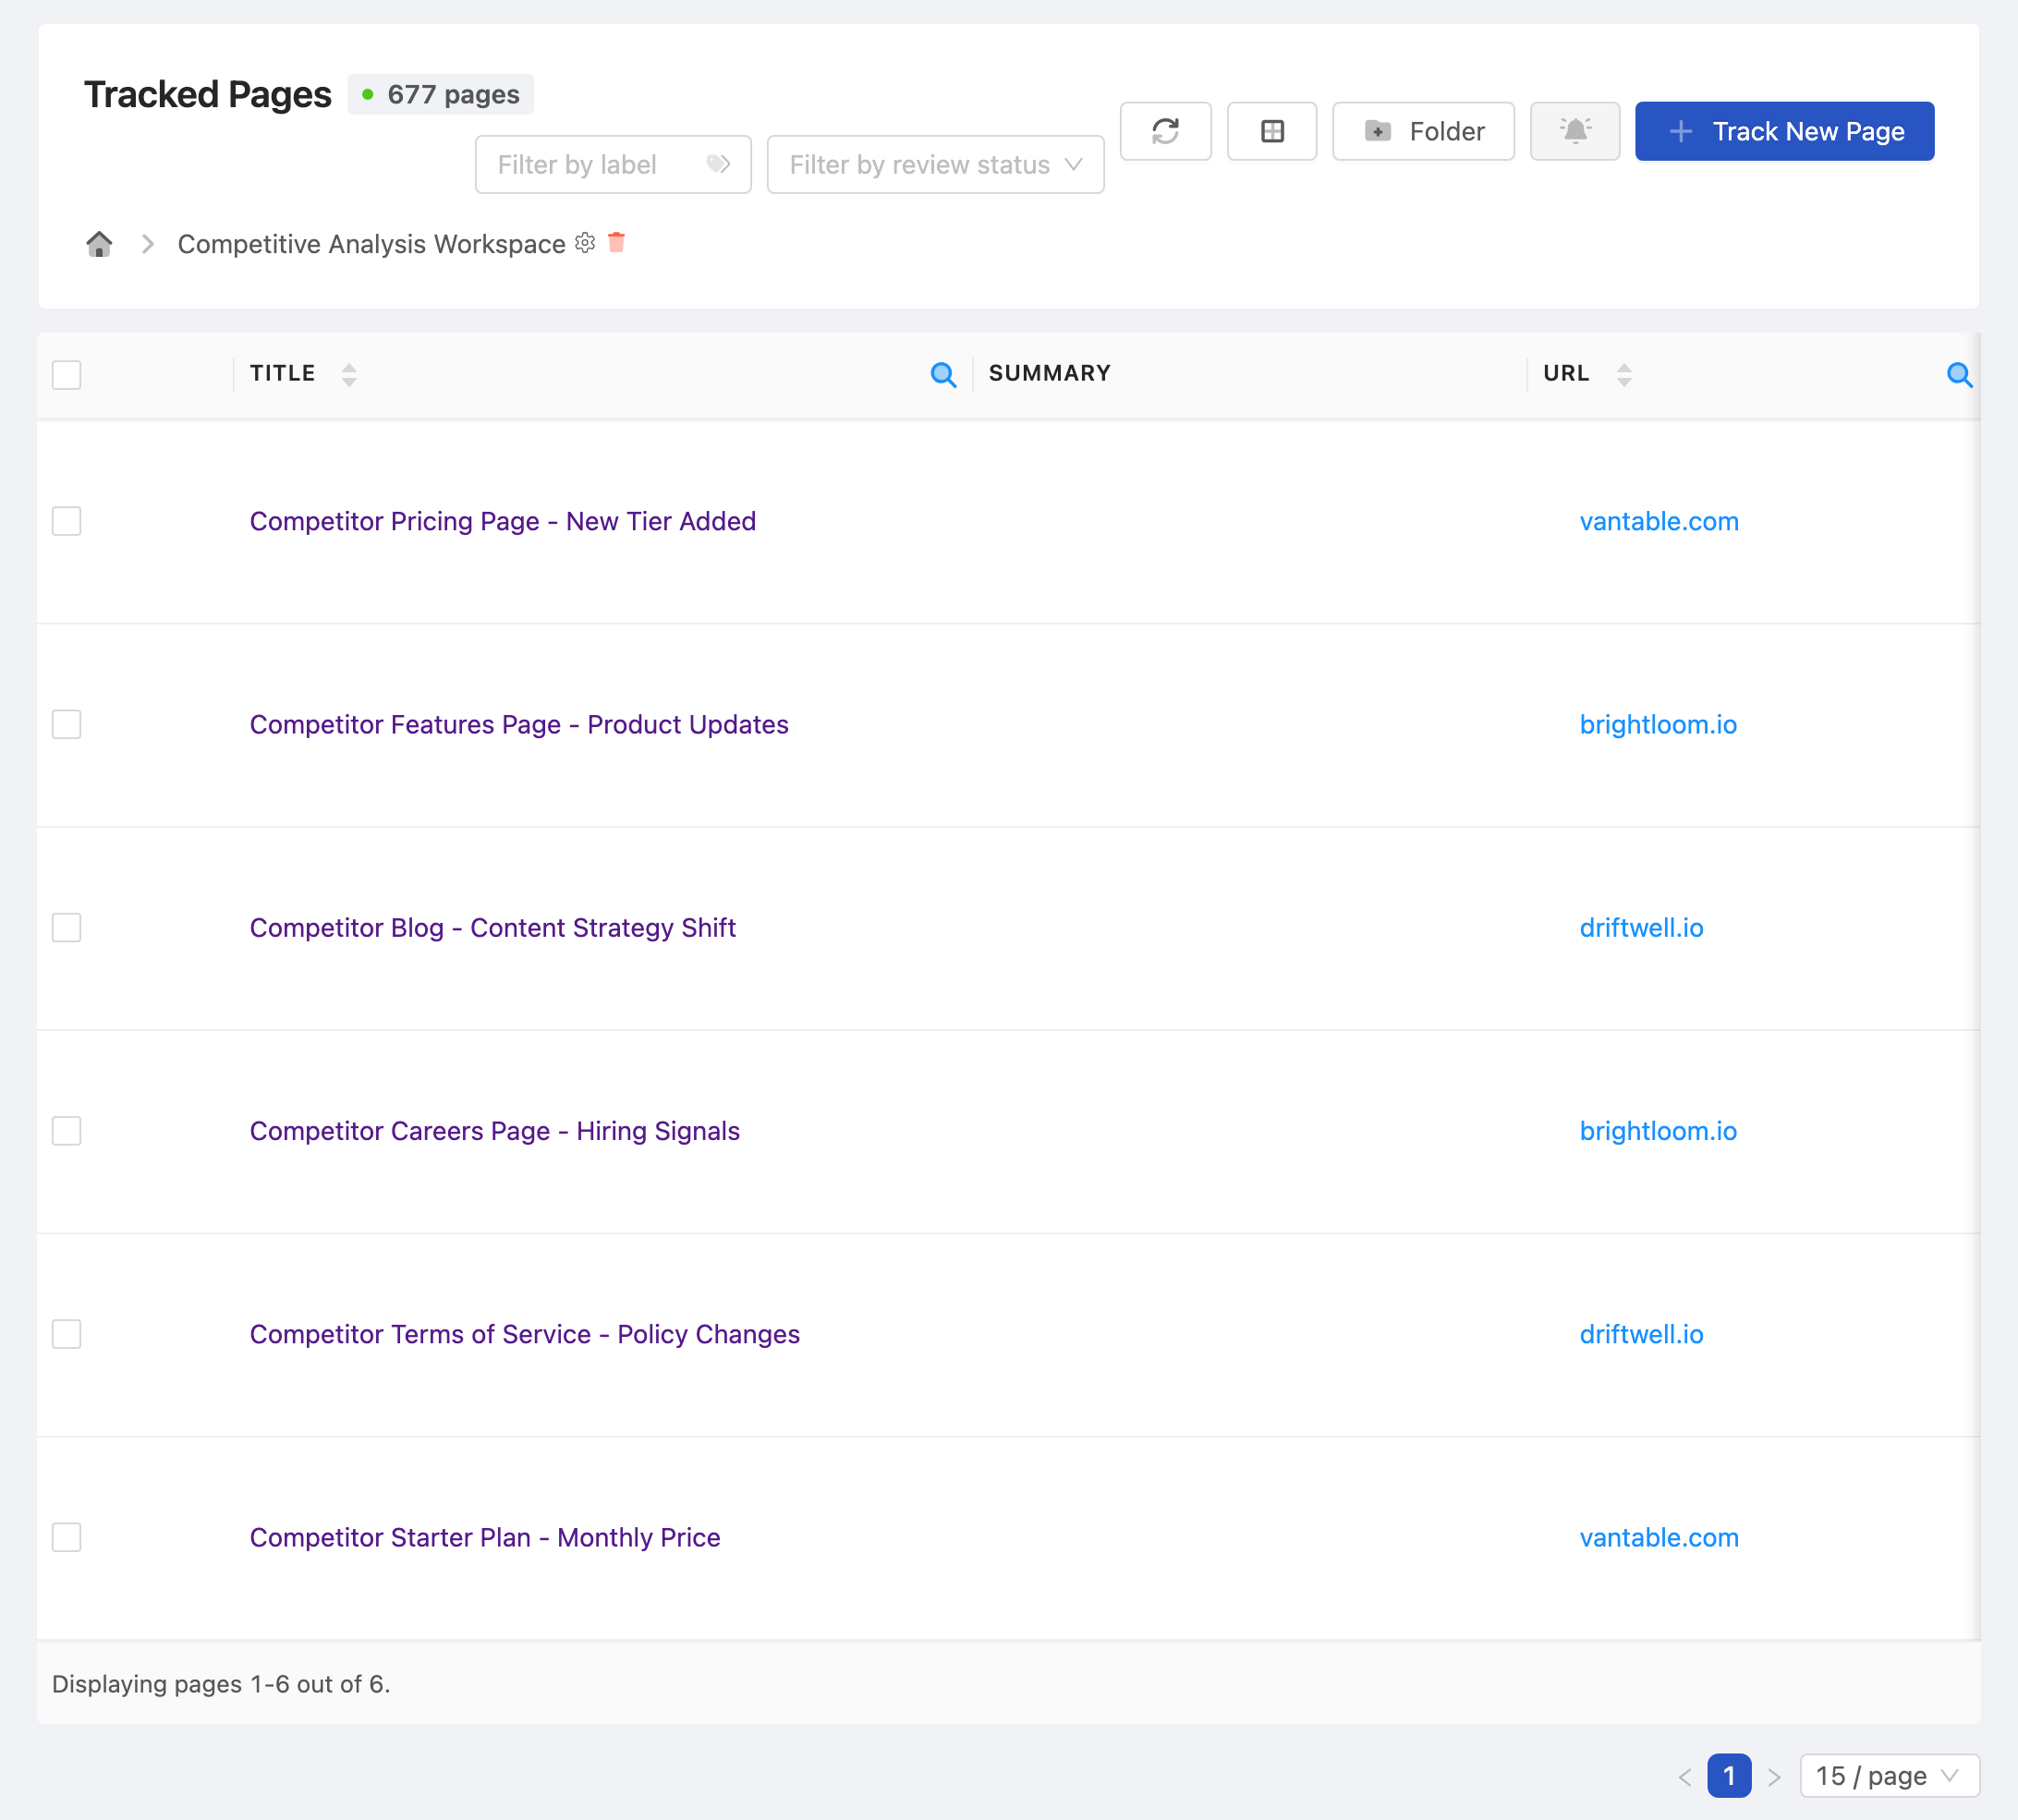Screen dimensions: 2018x1820
Task: Visit brightloom.io link in Features Page row
Action: 1658,724
